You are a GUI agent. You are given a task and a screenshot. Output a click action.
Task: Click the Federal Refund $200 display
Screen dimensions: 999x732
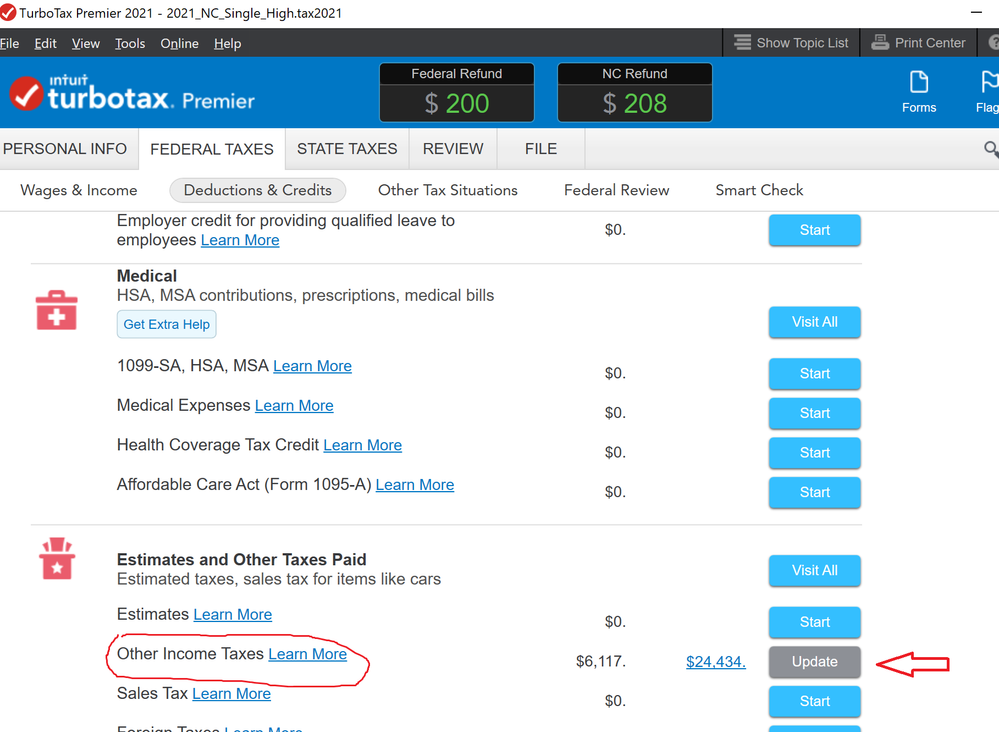tap(457, 92)
